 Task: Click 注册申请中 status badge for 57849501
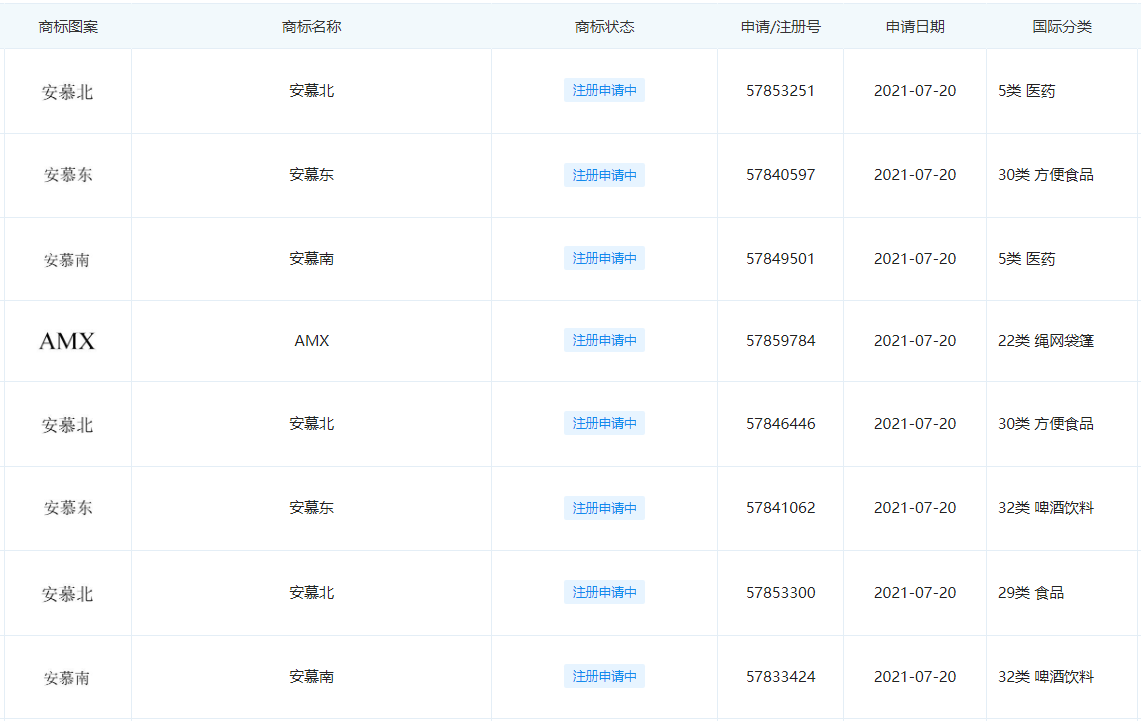pyautogui.click(x=604, y=258)
